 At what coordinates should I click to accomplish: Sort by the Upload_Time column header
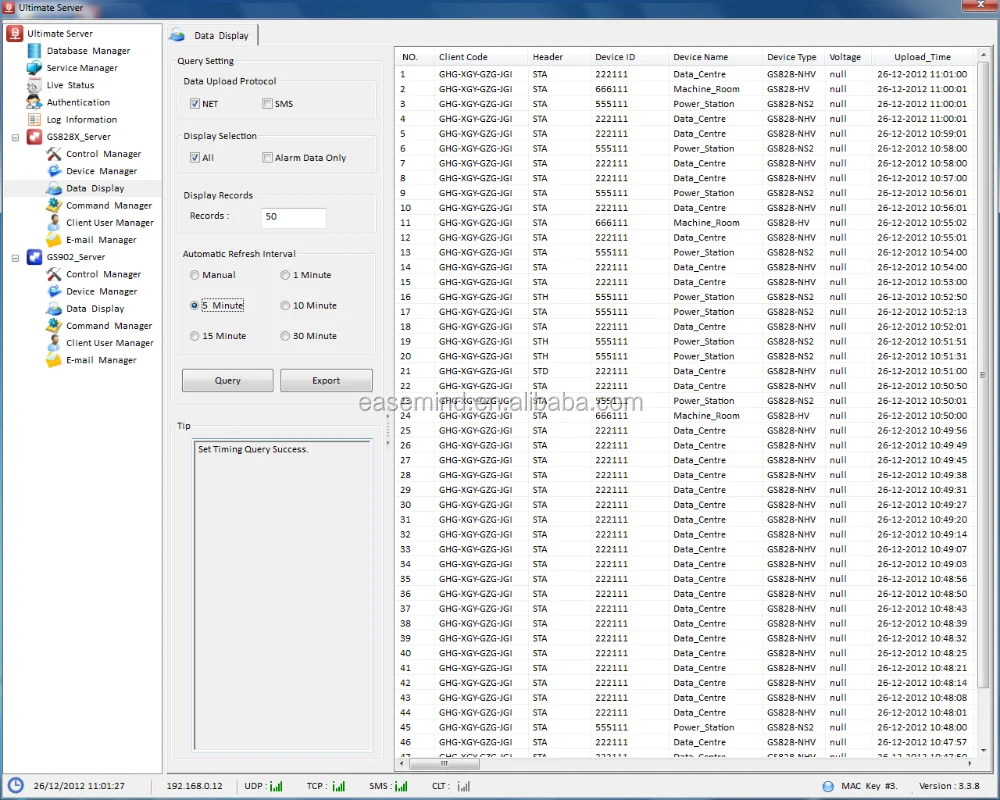(x=921, y=57)
